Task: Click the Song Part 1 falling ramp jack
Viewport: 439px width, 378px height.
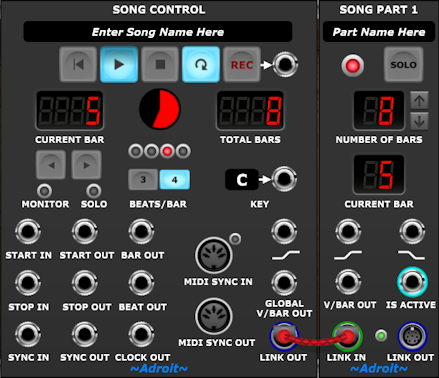Action: 412,231
